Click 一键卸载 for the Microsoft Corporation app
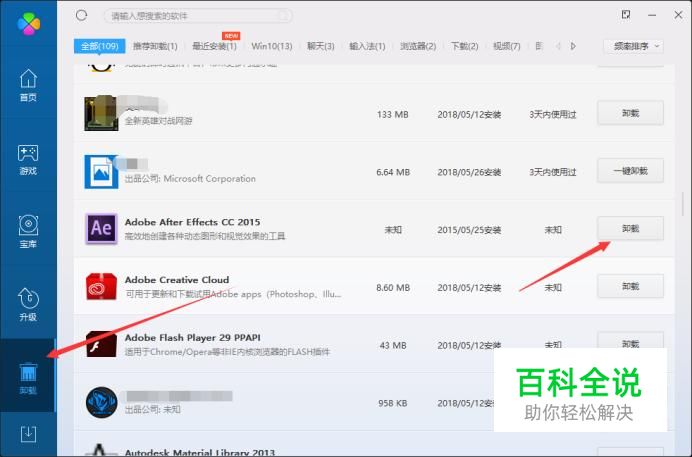 click(x=630, y=170)
